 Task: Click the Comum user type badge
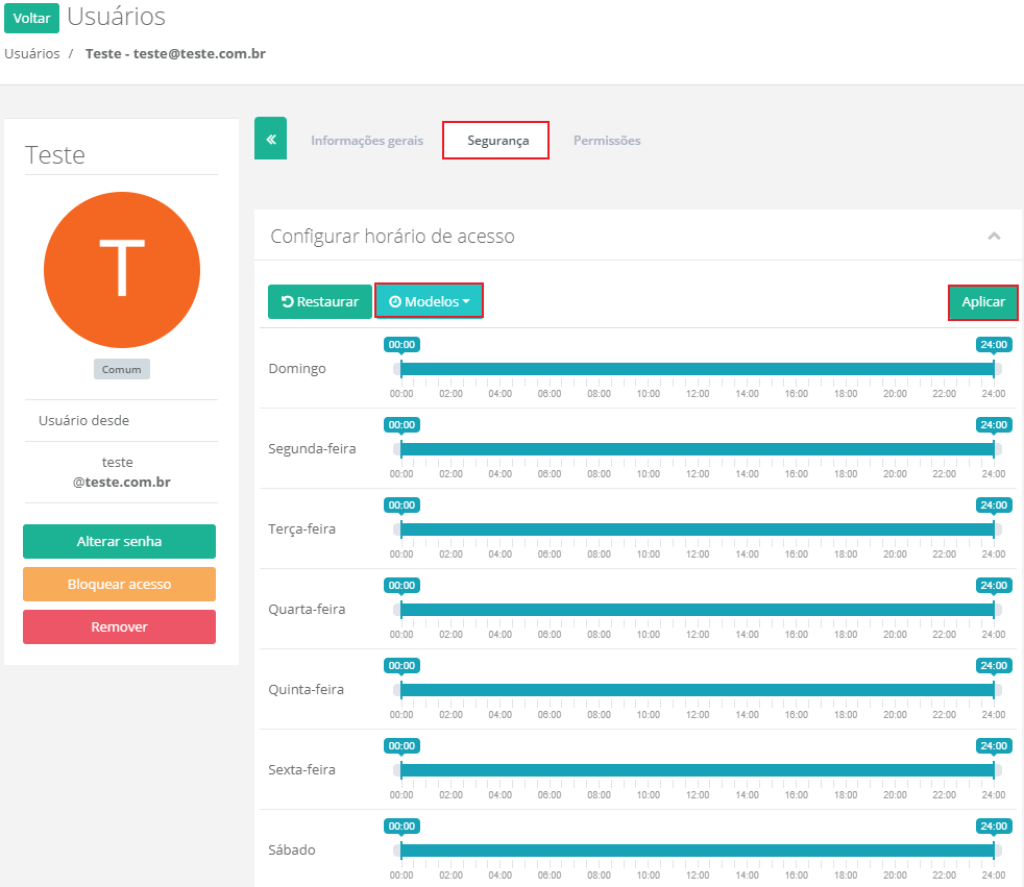coord(121,369)
